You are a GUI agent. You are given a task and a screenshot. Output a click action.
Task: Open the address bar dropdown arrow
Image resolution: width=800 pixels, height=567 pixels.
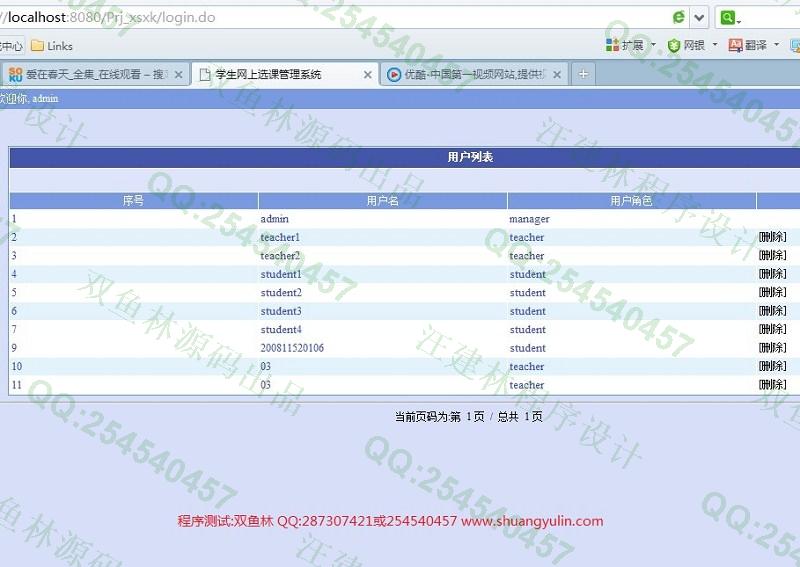coord(699,18)
